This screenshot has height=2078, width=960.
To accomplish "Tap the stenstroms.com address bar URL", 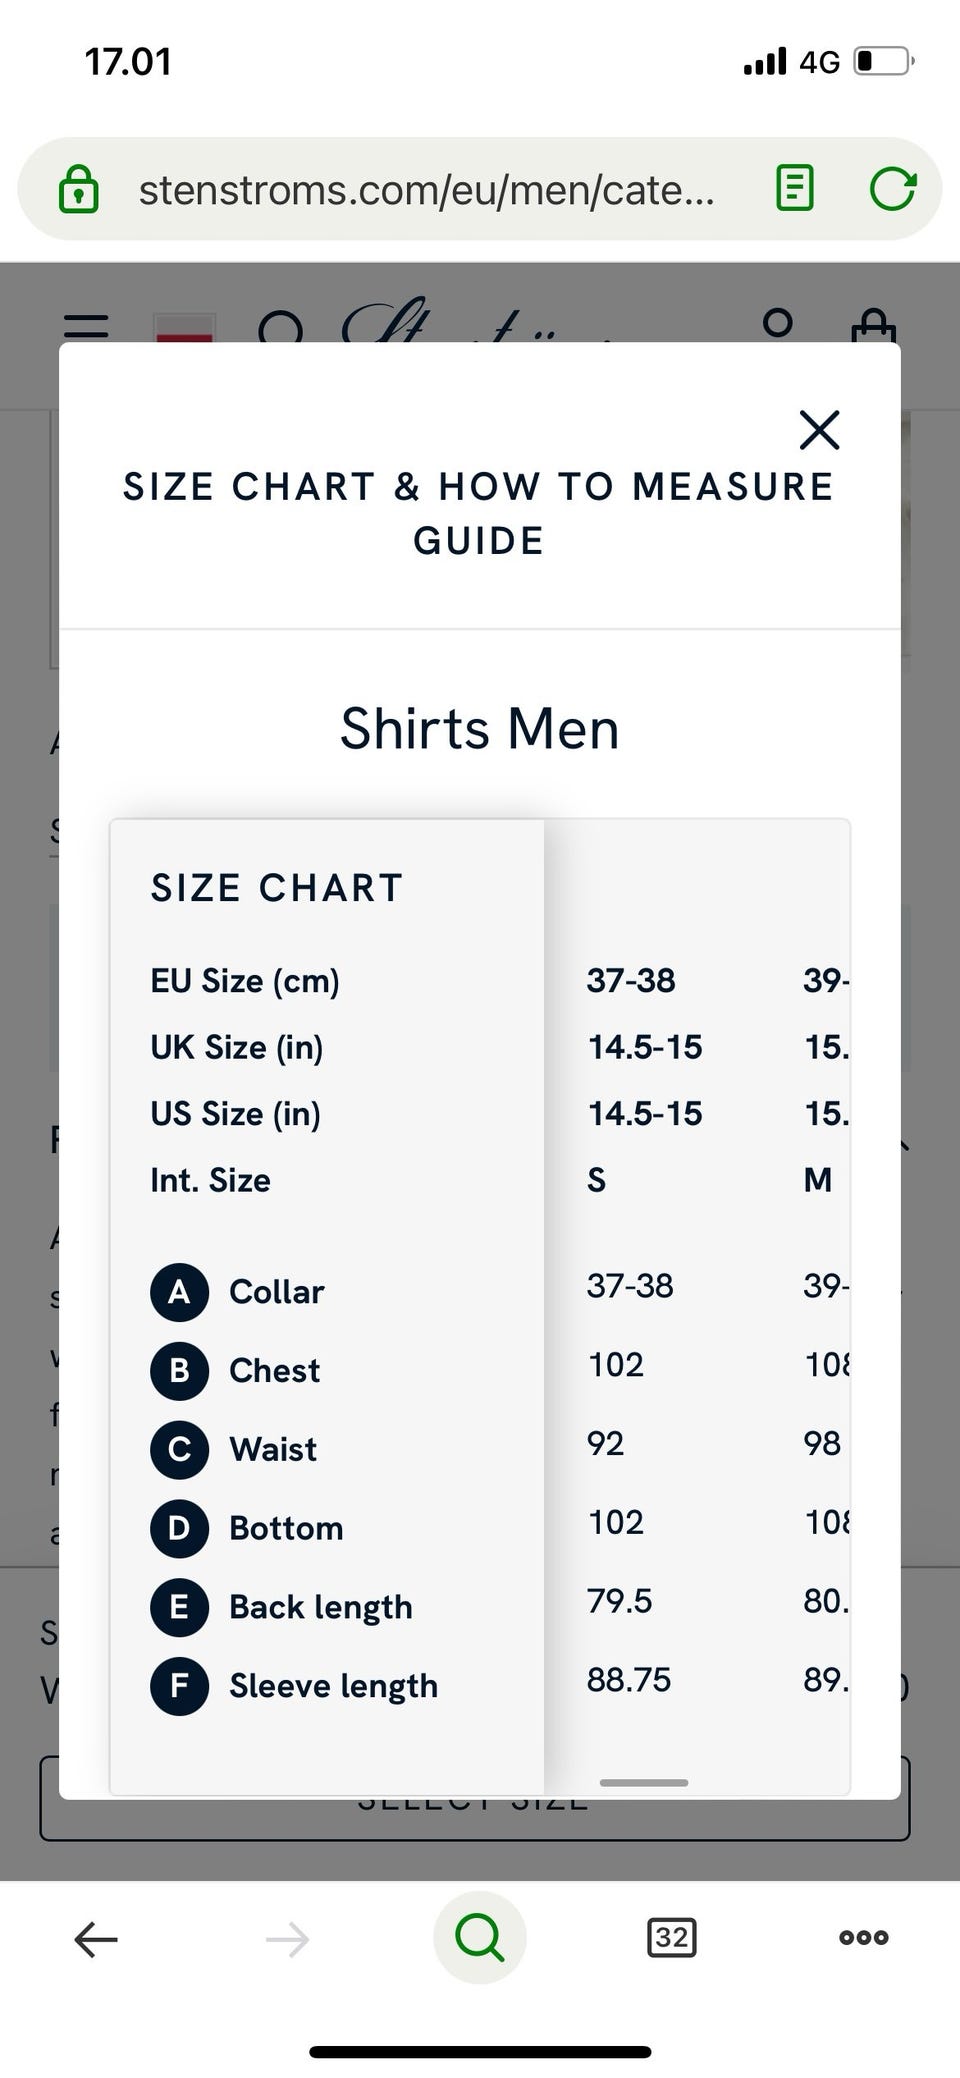I will (x=427, y=190).
